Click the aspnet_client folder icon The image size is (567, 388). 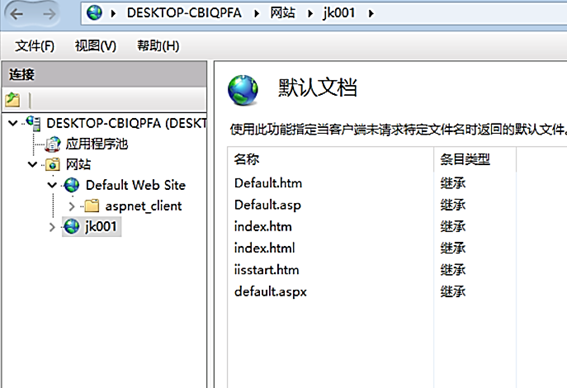(92, 206)
